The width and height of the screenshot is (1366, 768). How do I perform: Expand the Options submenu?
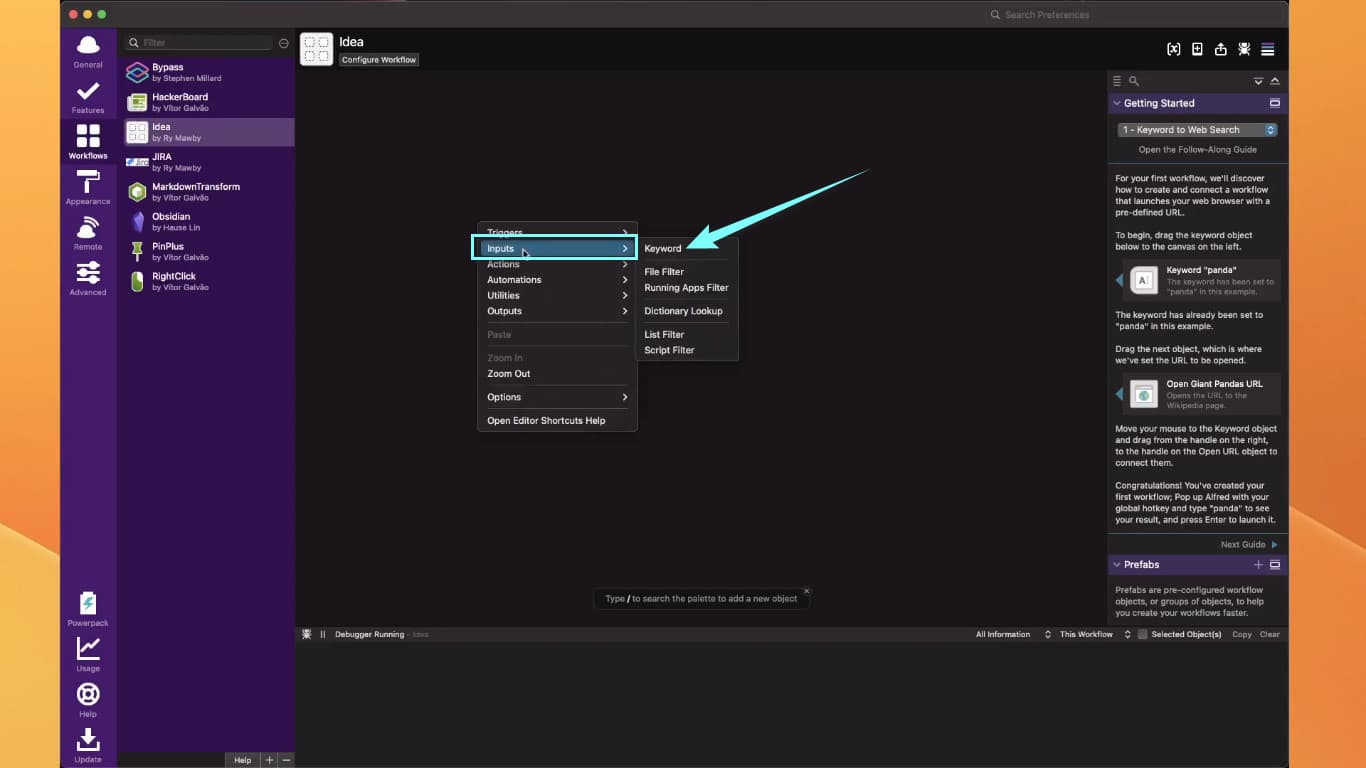pos(557,397)
